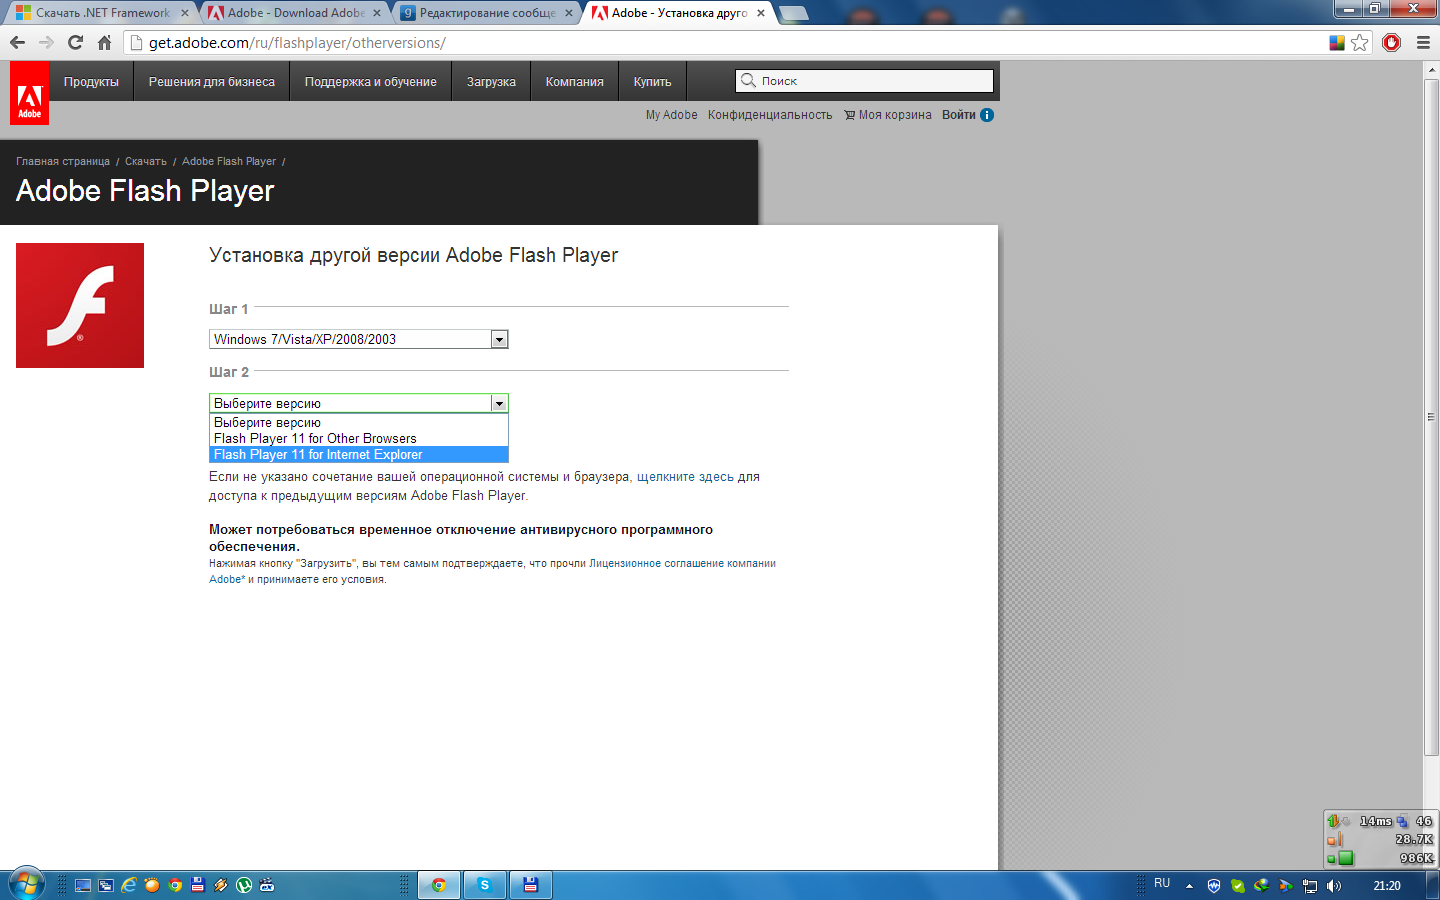
Task: Click the volume speaker tray icon
Action: tap(1334, 886)
